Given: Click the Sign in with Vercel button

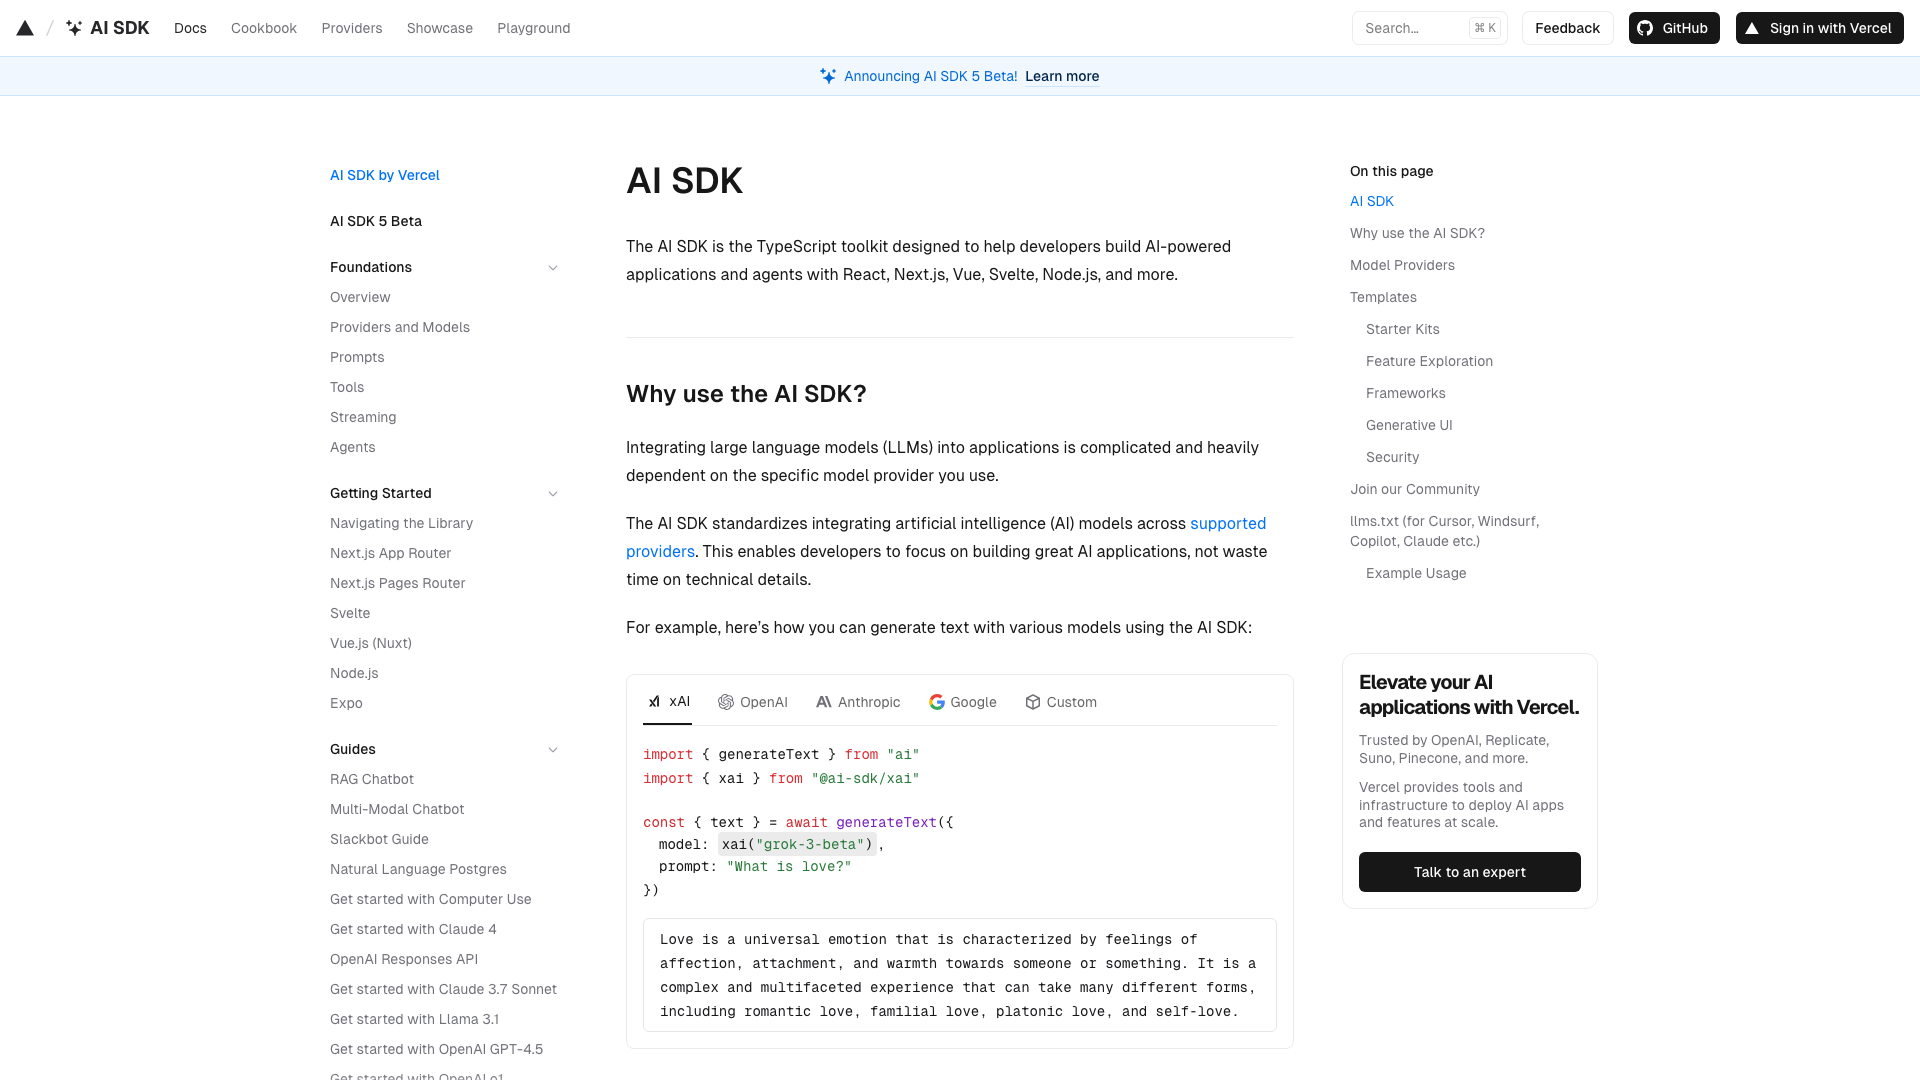Looking at the screenshot, I should pyautogui.click(x=1819, y=28).
